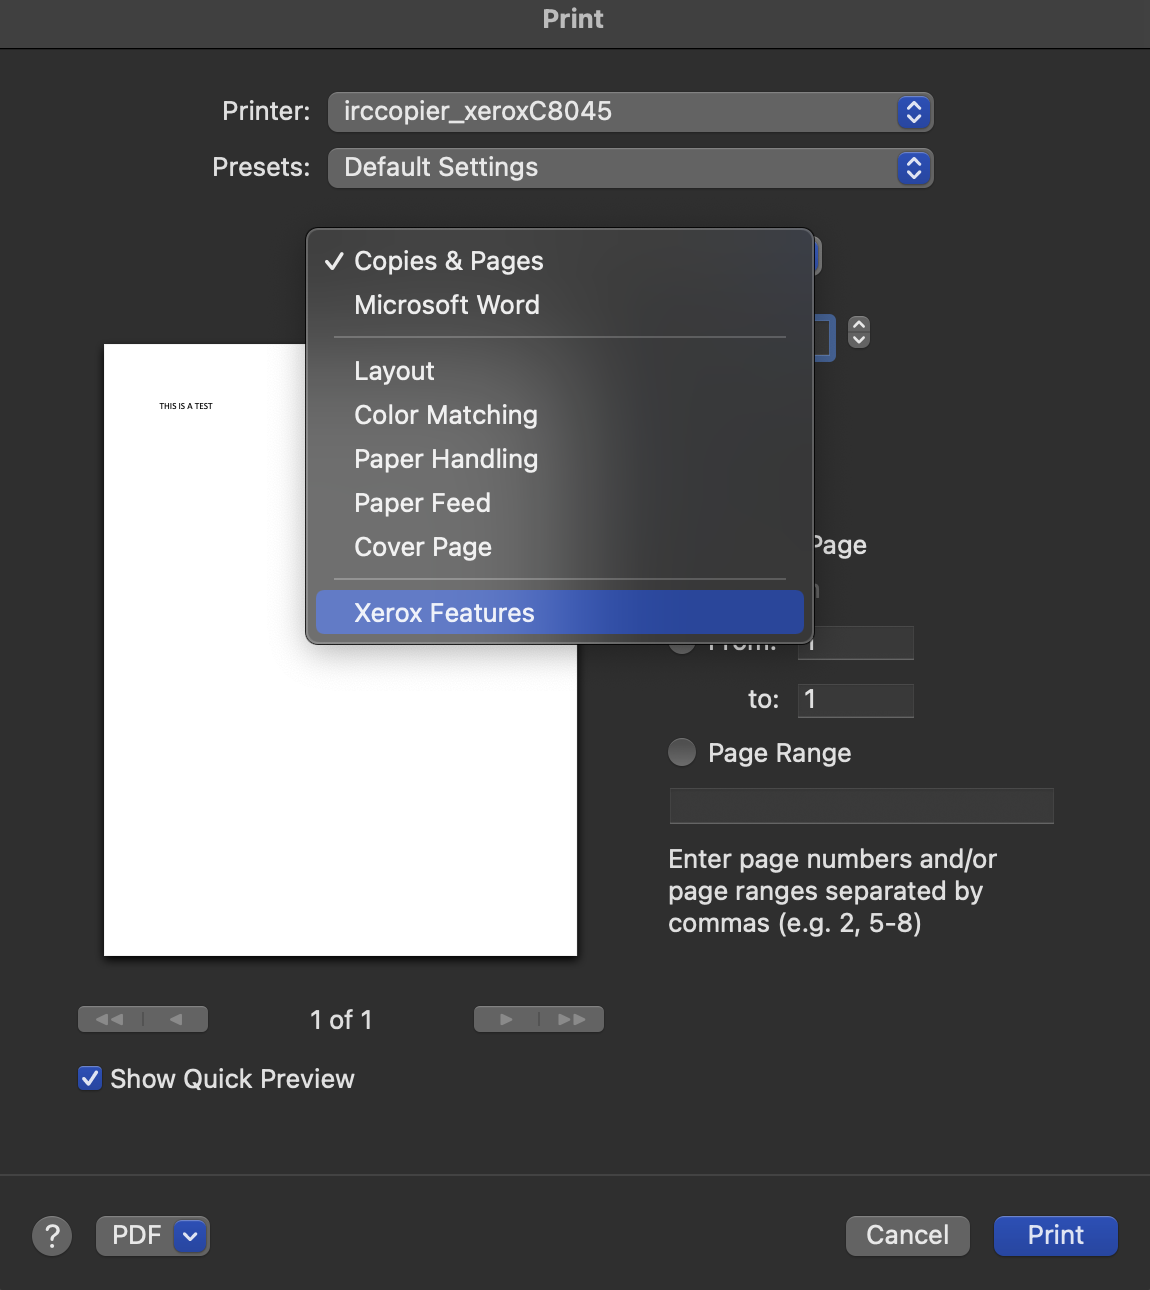Pick Color Matching in the menu
This screenshot has height=1290, width=1150.
click(446, 415)
